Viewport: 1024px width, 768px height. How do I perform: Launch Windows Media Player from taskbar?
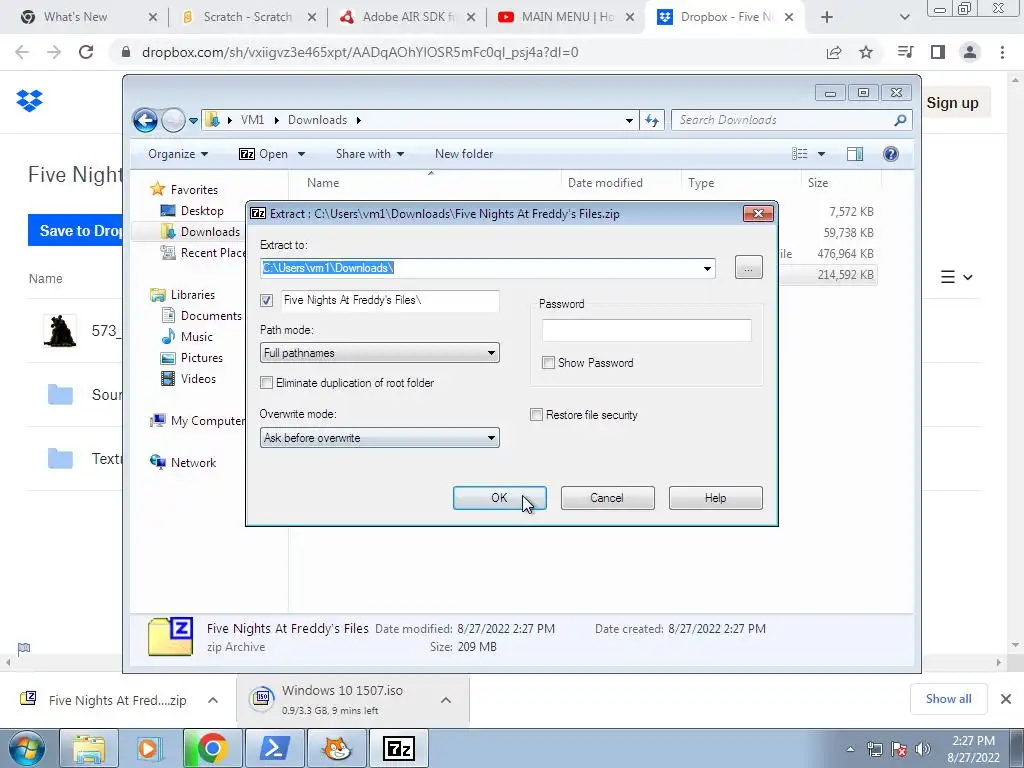point(150,748)
